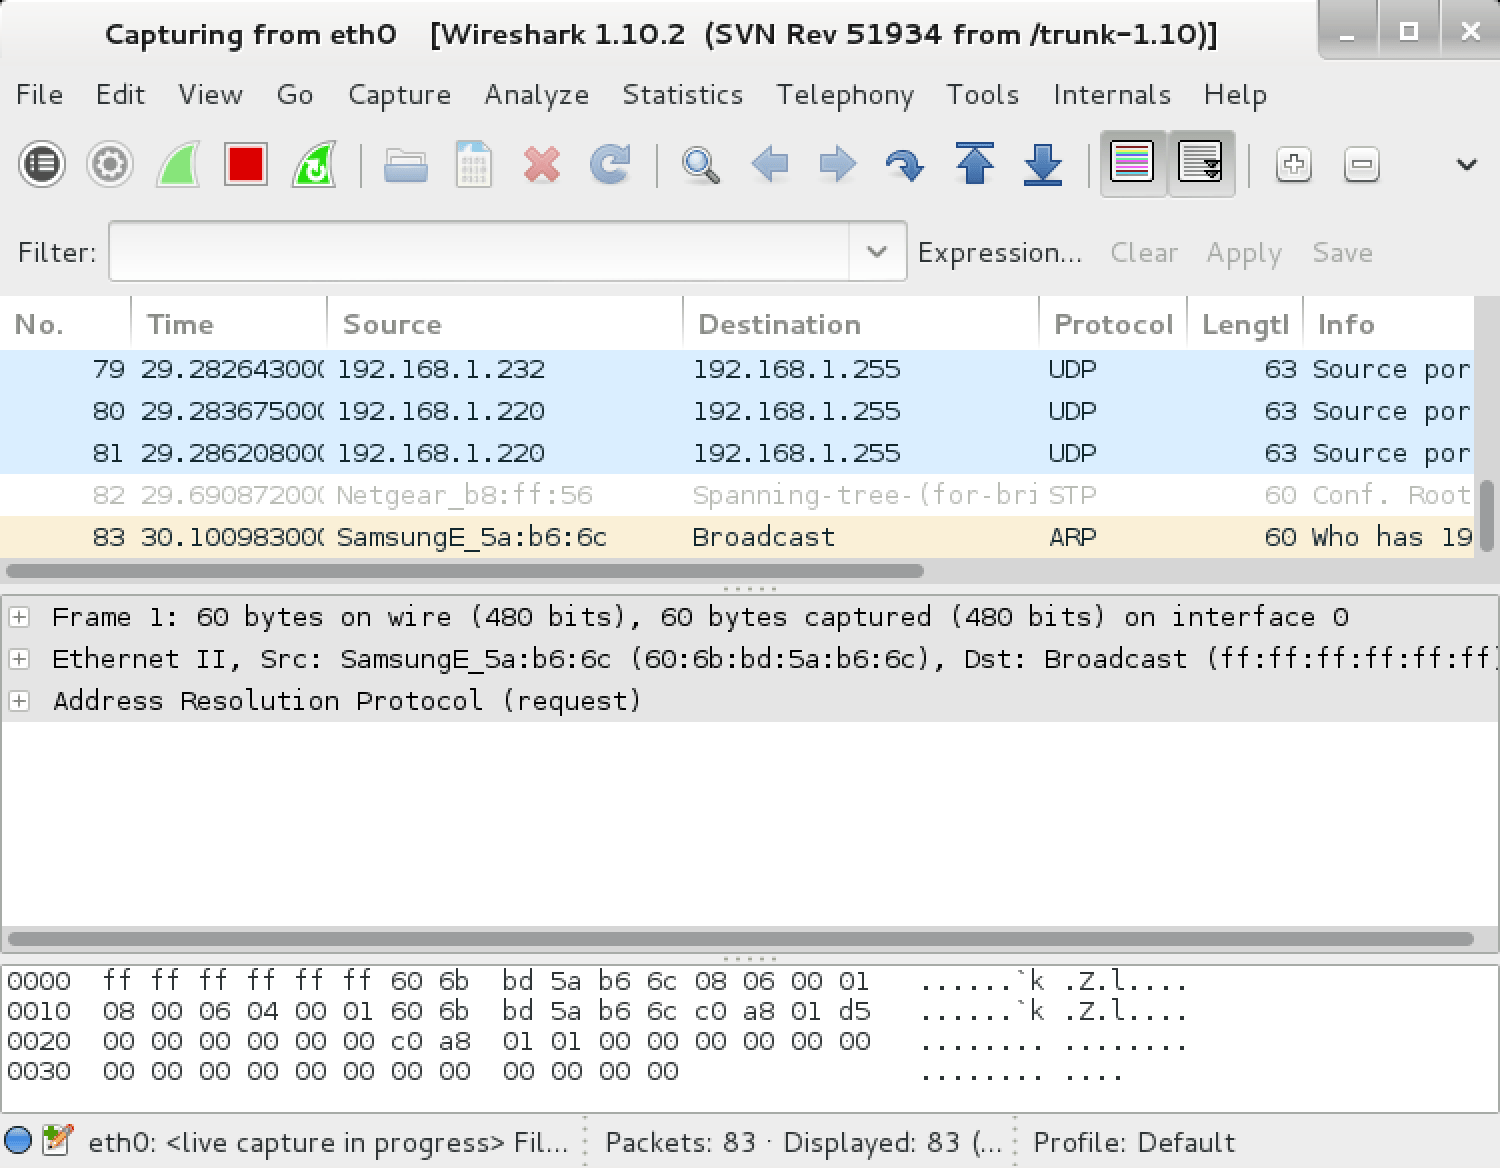Start a new live capture
The image size is (1500, 1168).
tap(178, 163)
